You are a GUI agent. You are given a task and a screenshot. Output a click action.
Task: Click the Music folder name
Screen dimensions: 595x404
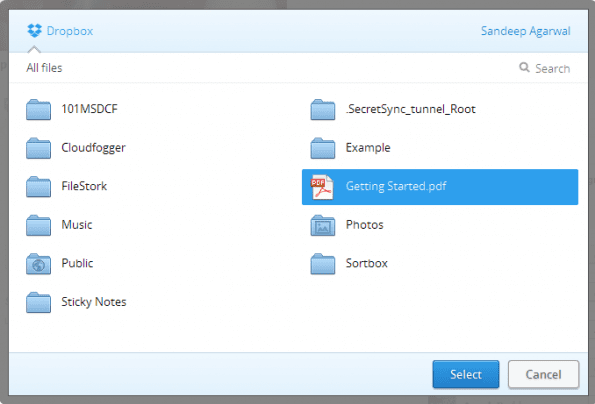pos(77,225)
